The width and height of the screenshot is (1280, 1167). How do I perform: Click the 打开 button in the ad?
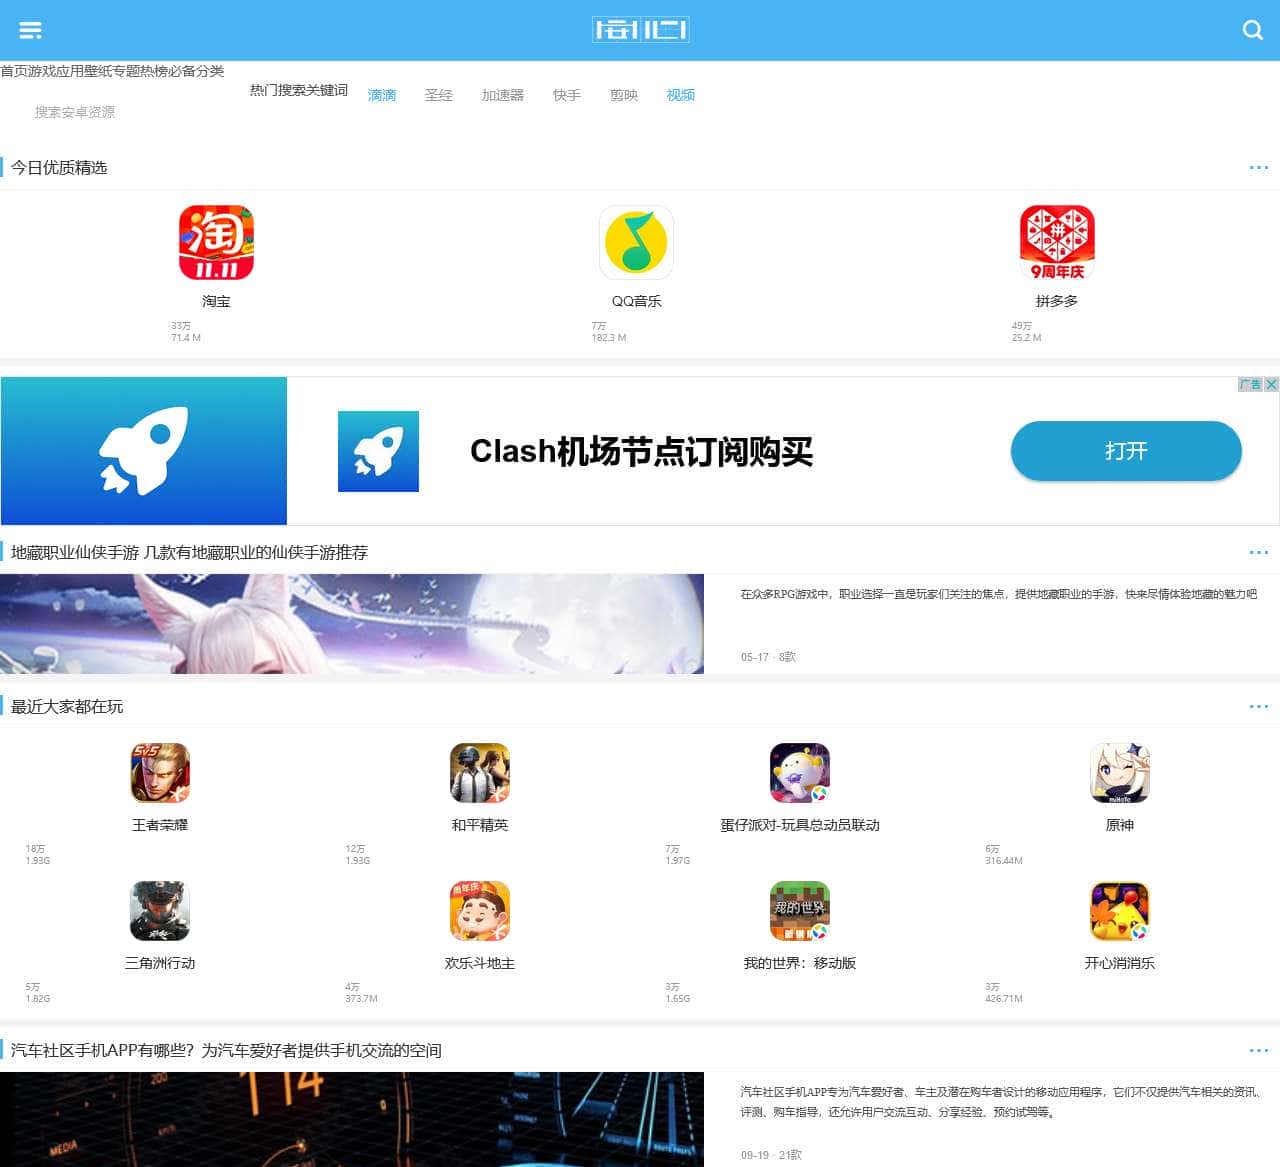[x=1126, y=451]
